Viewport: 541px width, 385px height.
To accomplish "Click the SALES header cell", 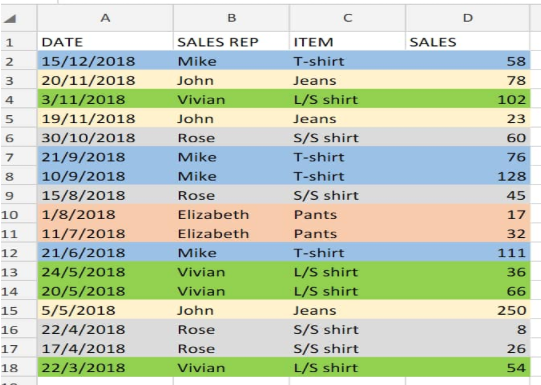I will (x=468, y=42).
